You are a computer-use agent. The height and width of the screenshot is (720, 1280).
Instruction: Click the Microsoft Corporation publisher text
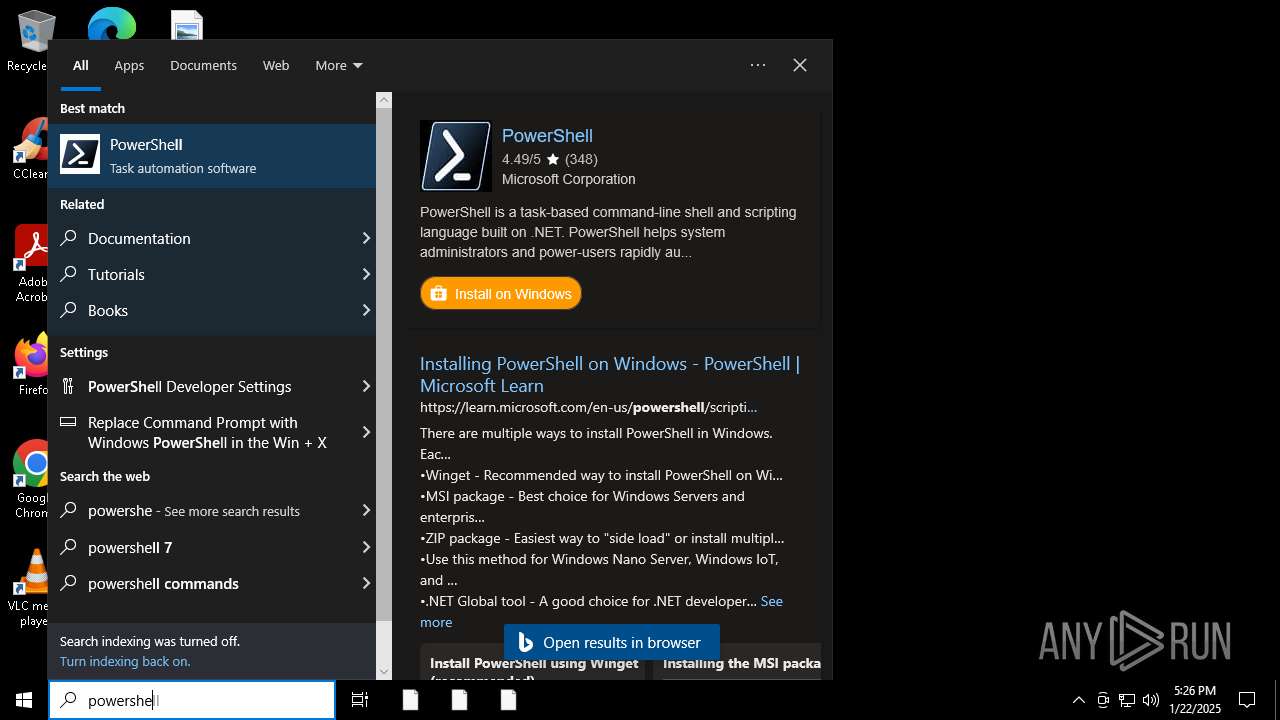click(568, 179)
